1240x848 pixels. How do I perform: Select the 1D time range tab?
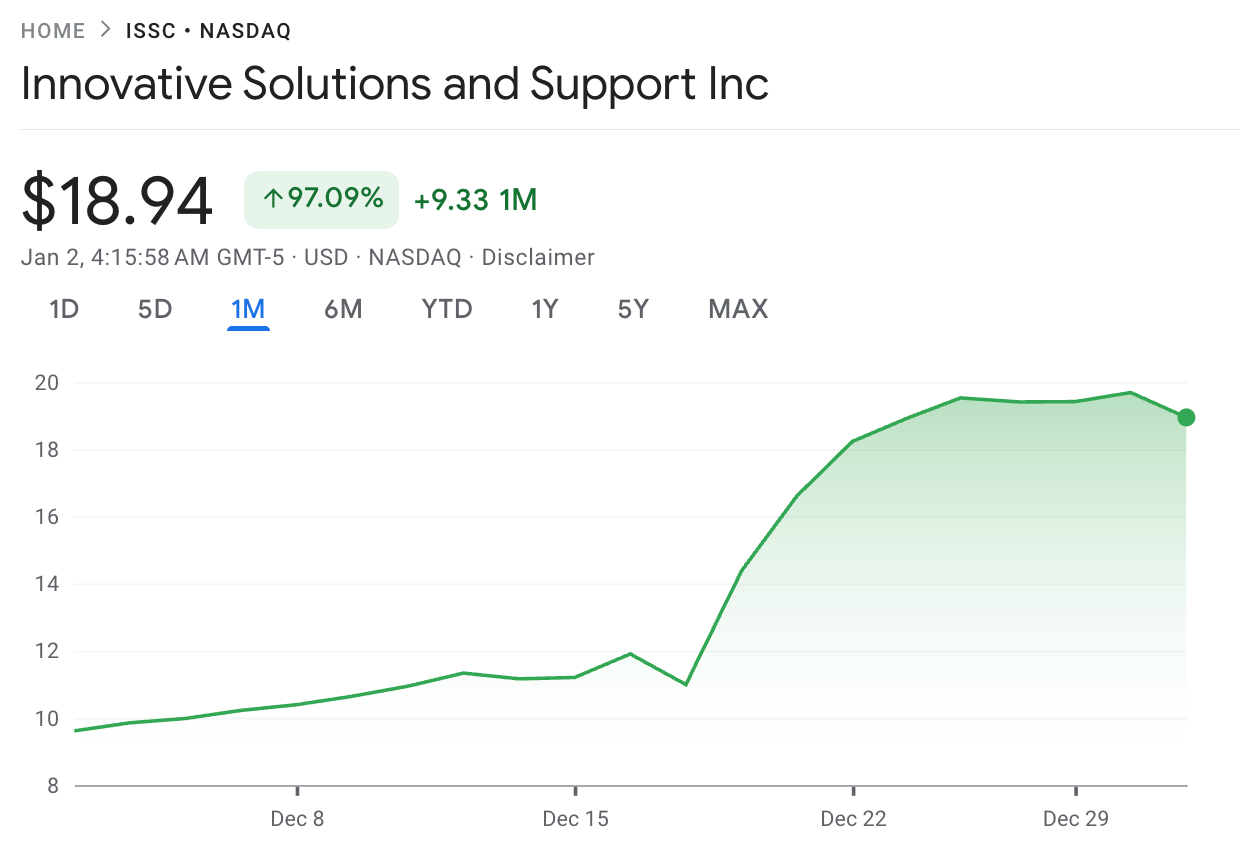point(64,310)
